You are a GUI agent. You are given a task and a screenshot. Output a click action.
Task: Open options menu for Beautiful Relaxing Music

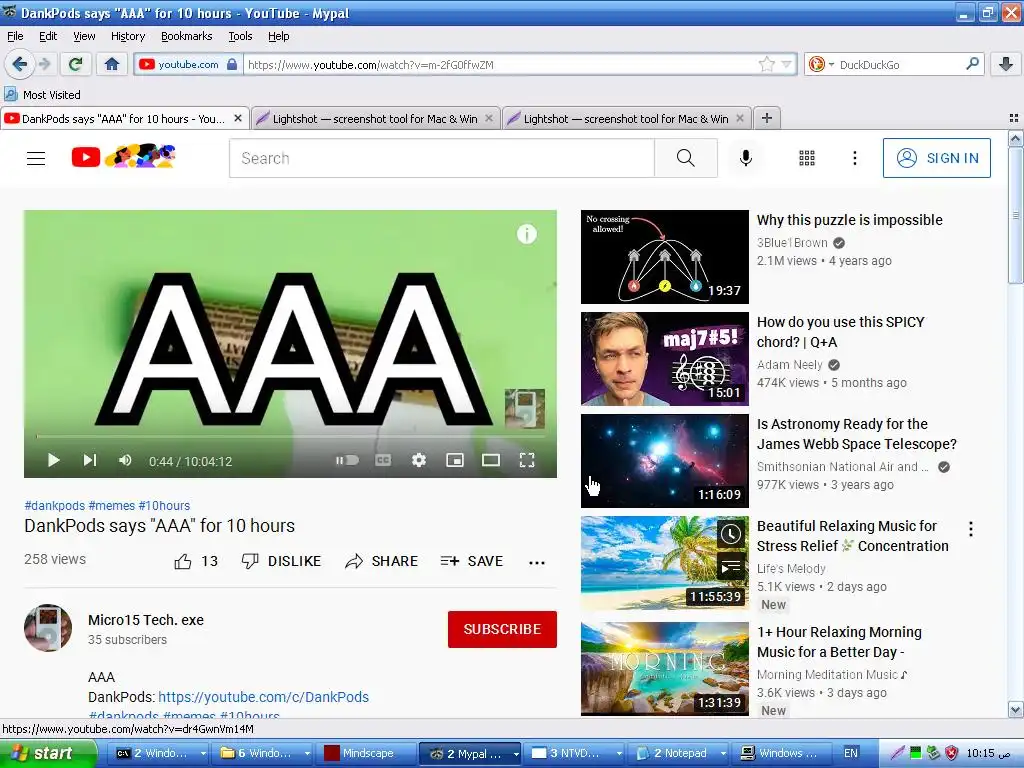tap(971, 529)
